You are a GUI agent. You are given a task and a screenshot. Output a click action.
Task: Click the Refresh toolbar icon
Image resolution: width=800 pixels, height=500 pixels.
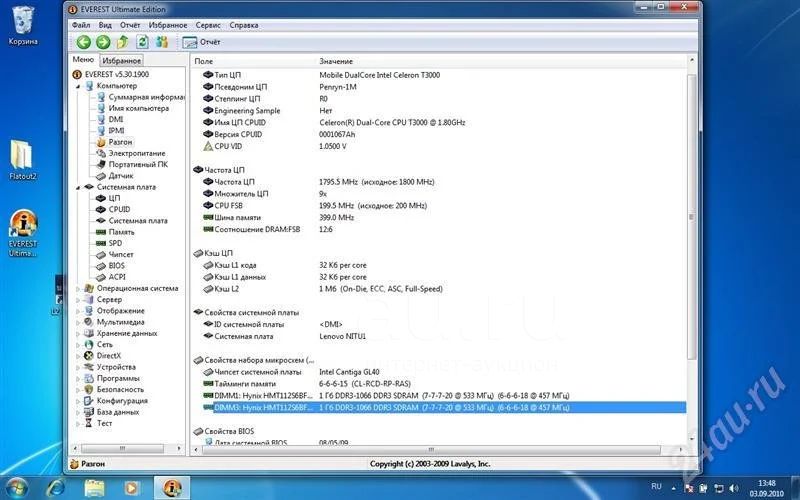[142, 42]
